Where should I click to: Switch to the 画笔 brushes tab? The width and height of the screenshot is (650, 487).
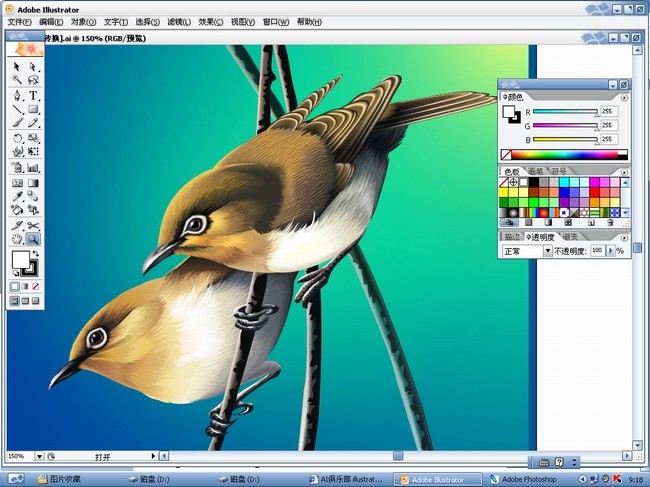click(x=536, y=171)
